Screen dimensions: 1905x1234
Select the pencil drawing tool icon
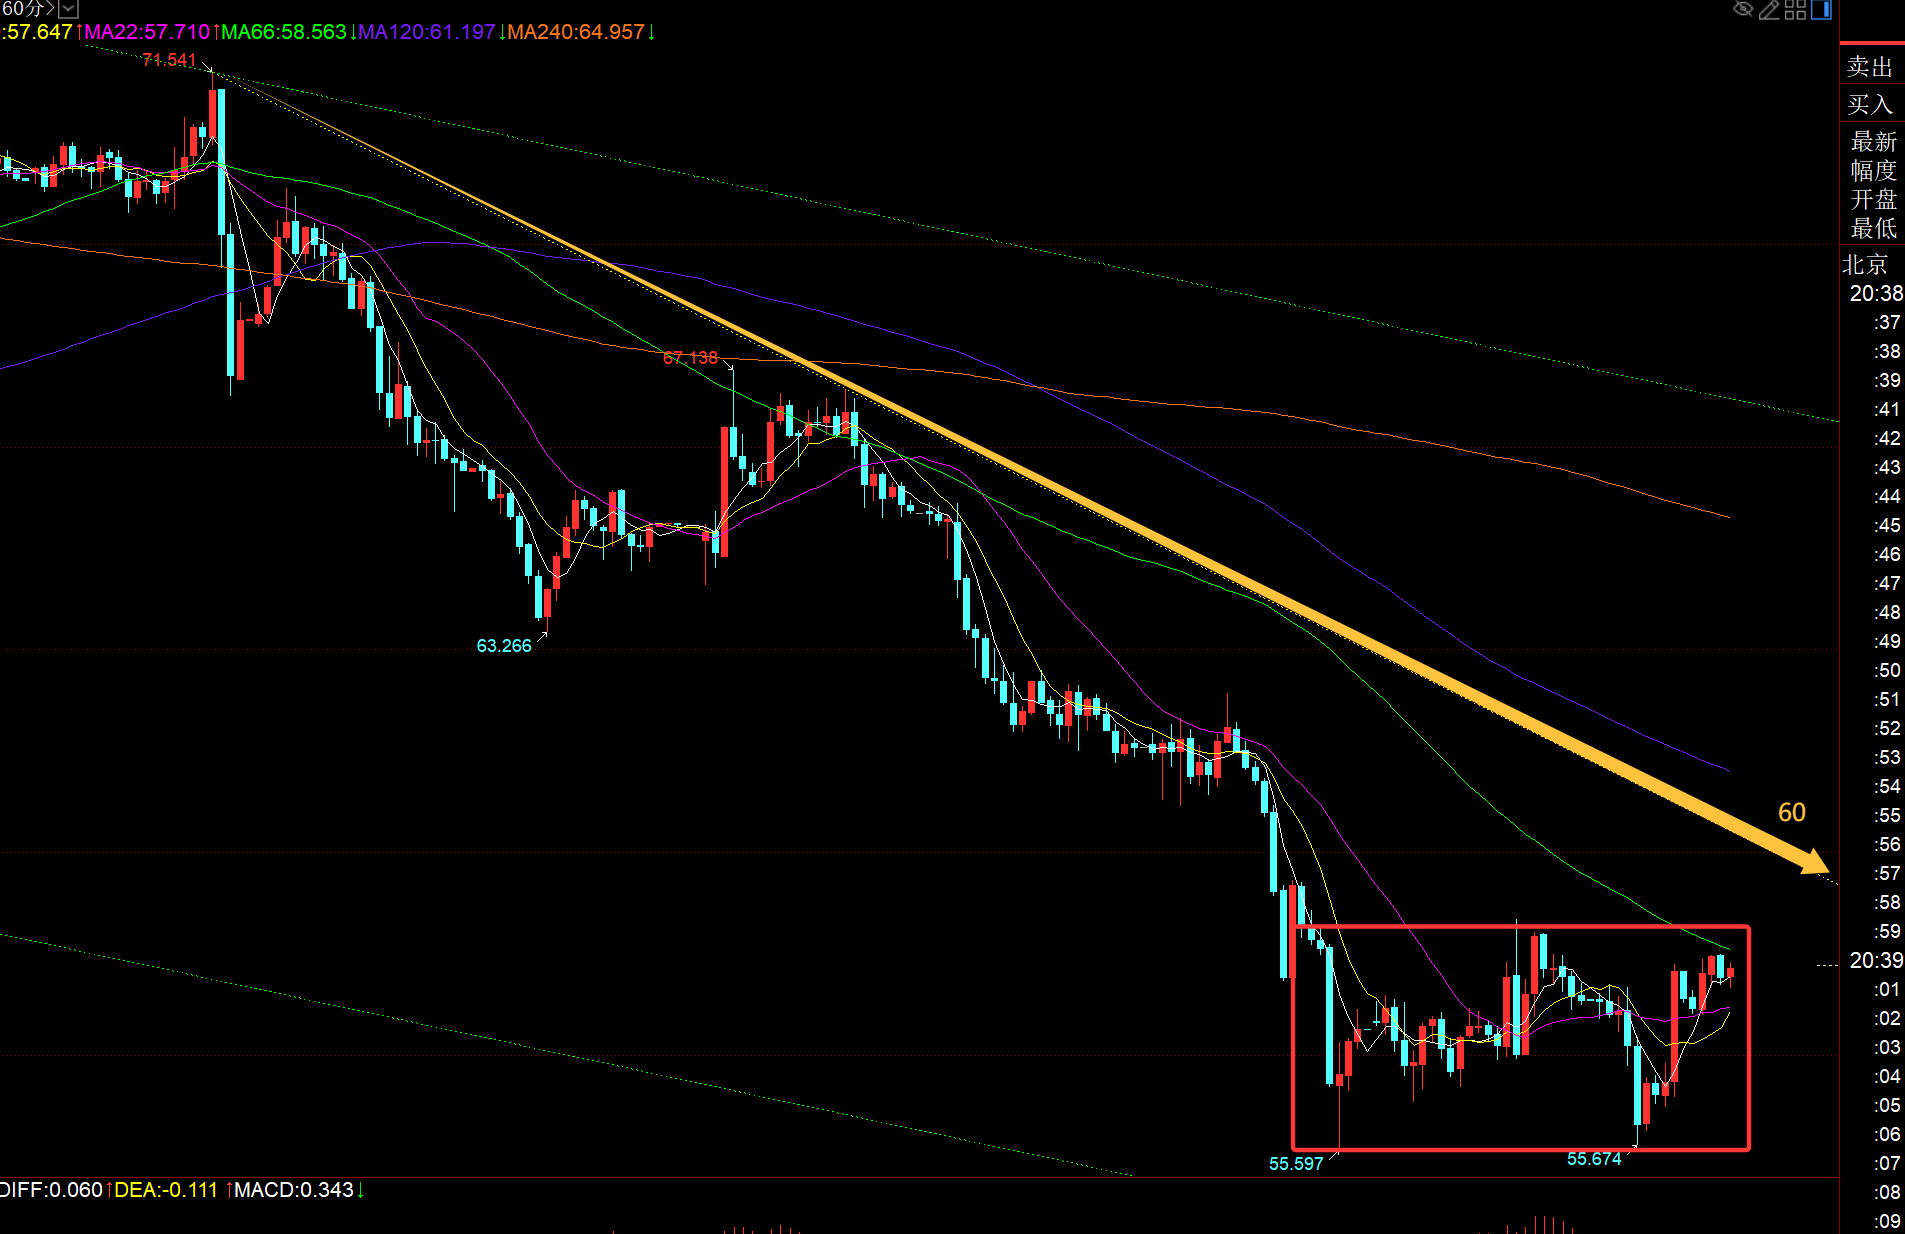[x=1769, y=10]
